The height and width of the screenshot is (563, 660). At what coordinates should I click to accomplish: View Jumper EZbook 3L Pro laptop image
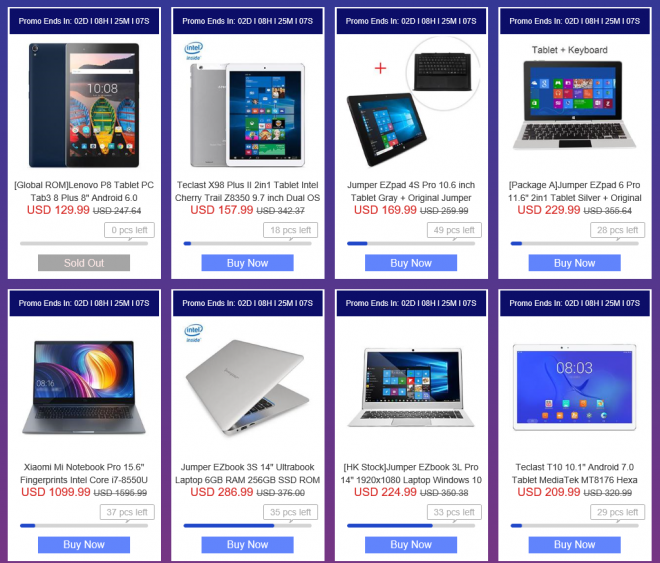coord(411,387)
